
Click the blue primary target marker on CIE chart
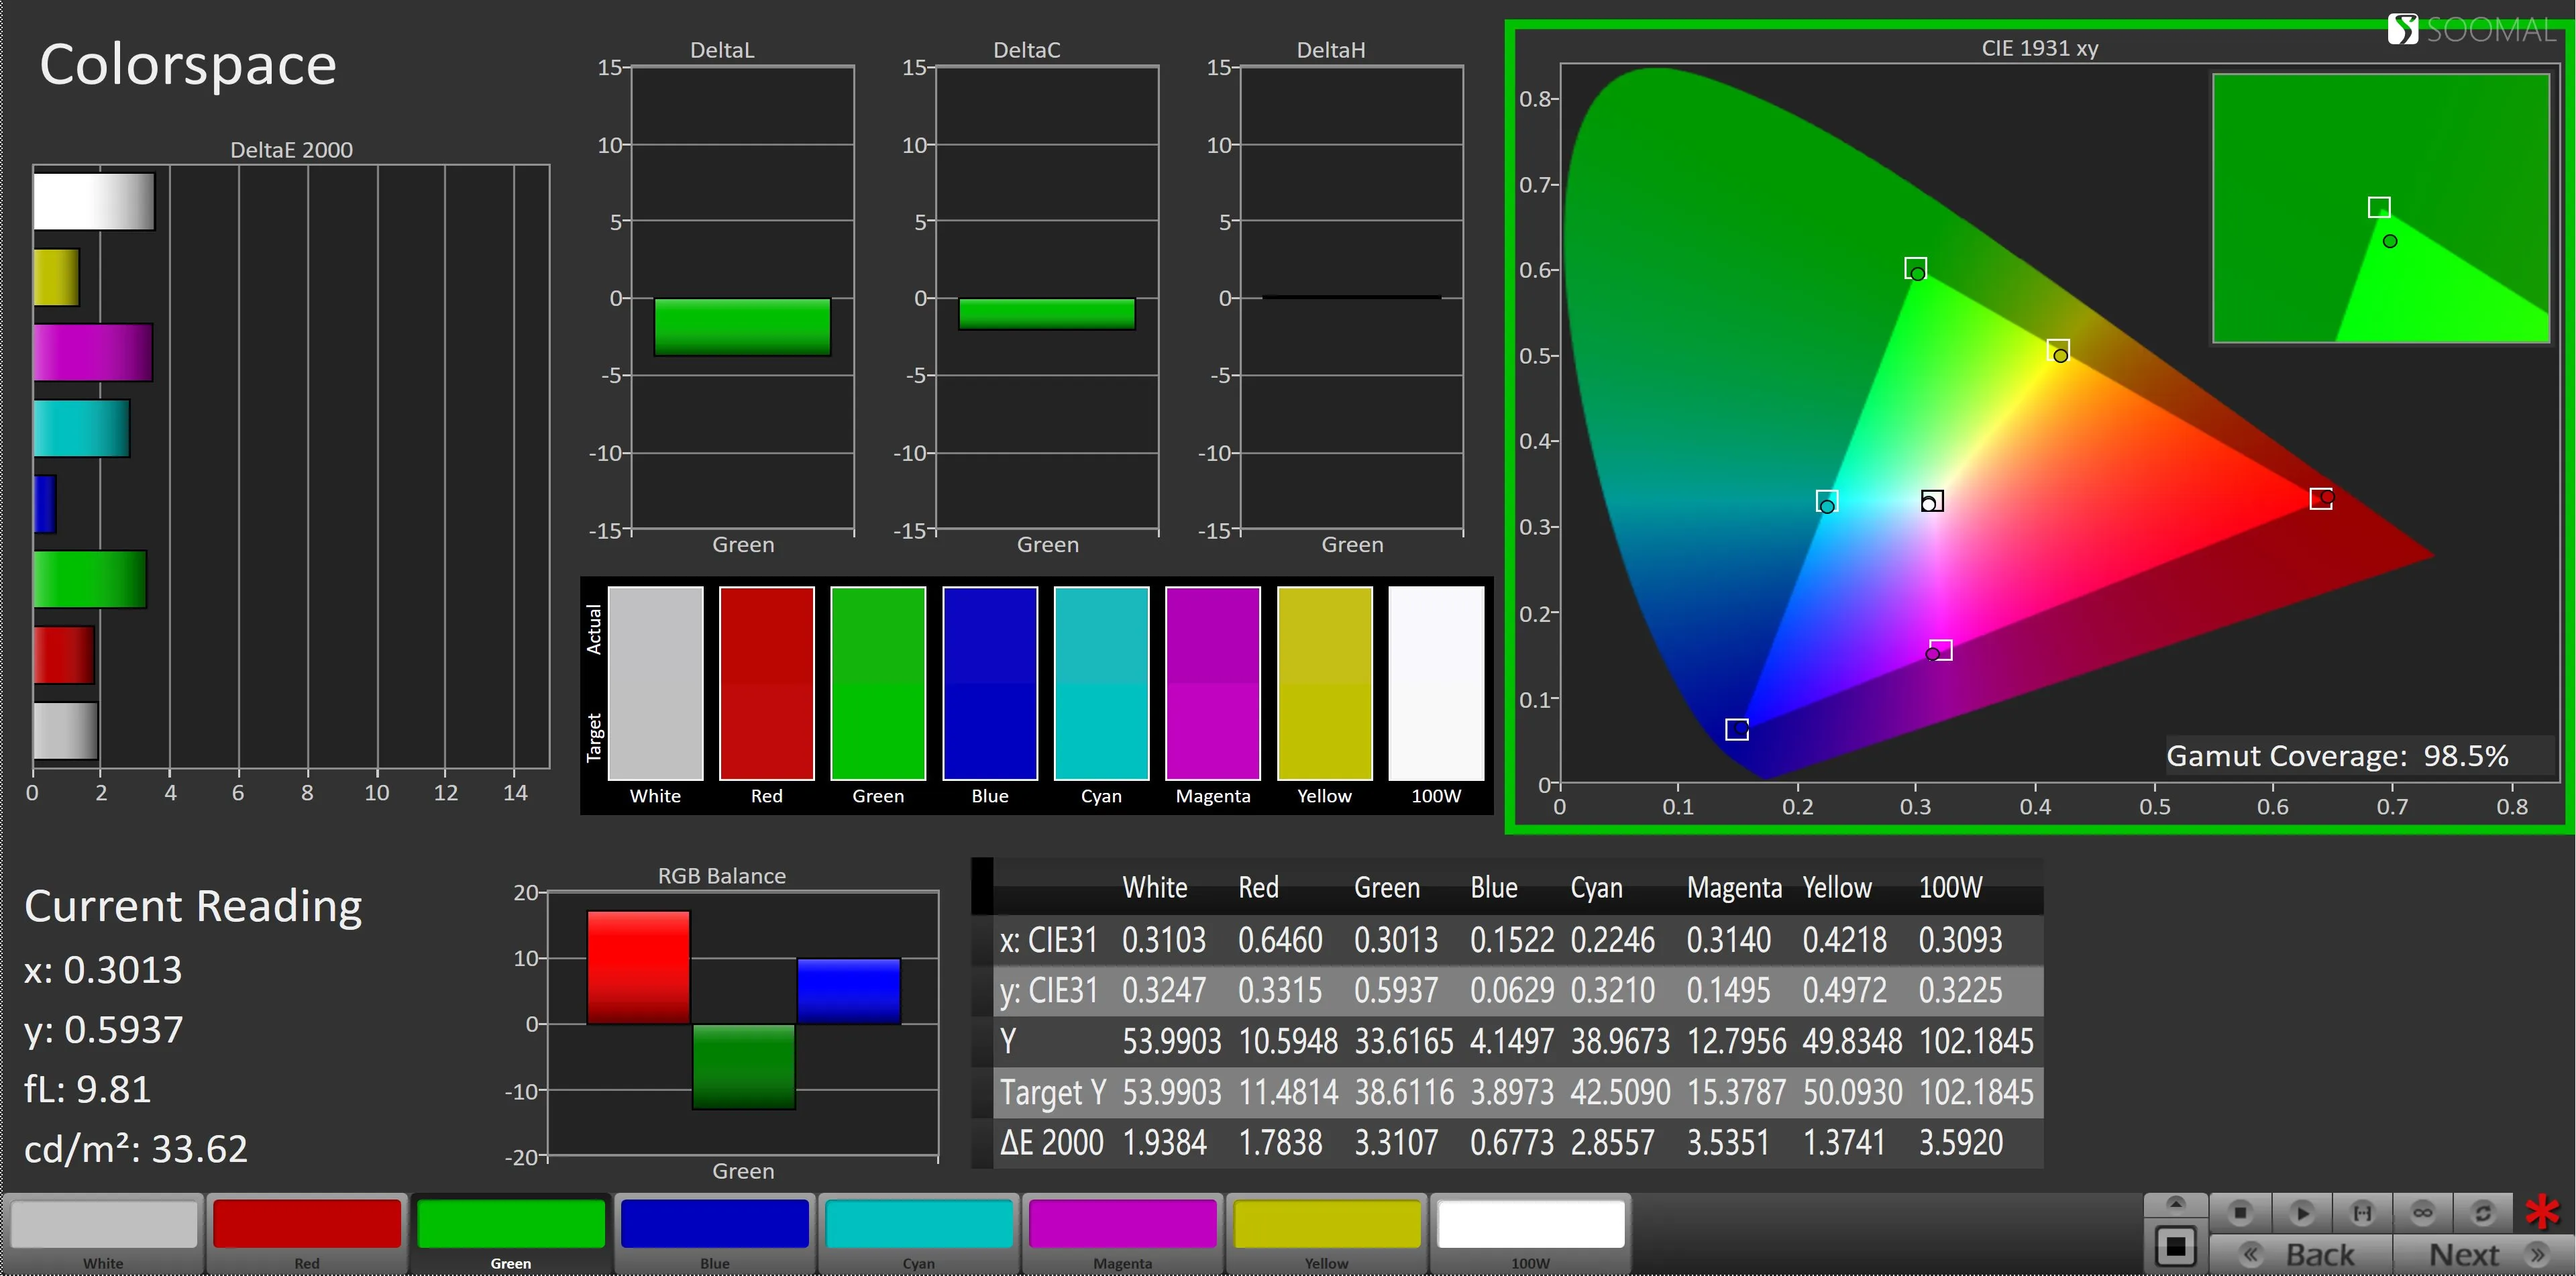(x=1737, y=729)
